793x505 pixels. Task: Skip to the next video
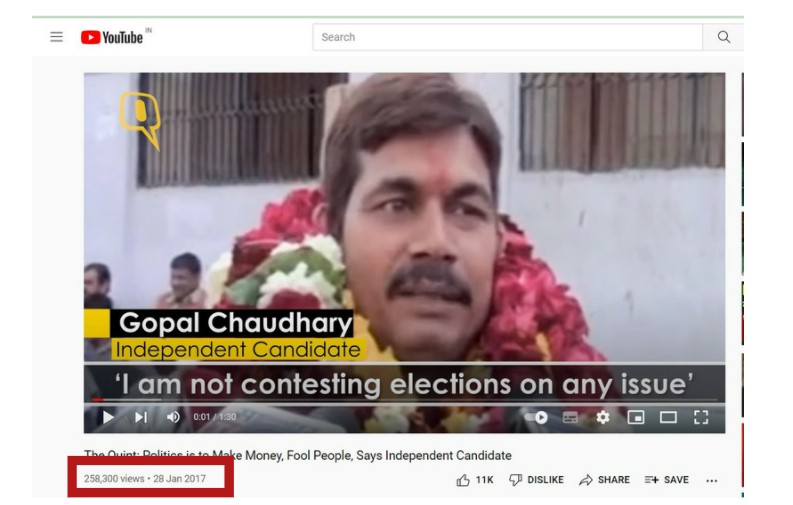141,417
